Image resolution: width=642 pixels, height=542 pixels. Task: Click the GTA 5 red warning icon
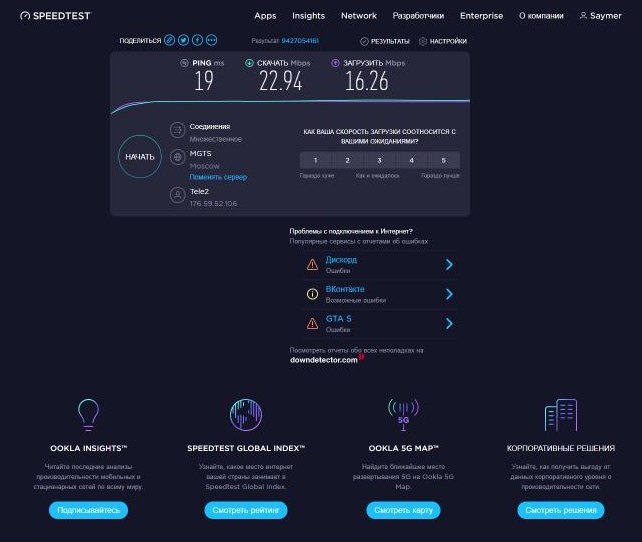[x=312, y=323]
